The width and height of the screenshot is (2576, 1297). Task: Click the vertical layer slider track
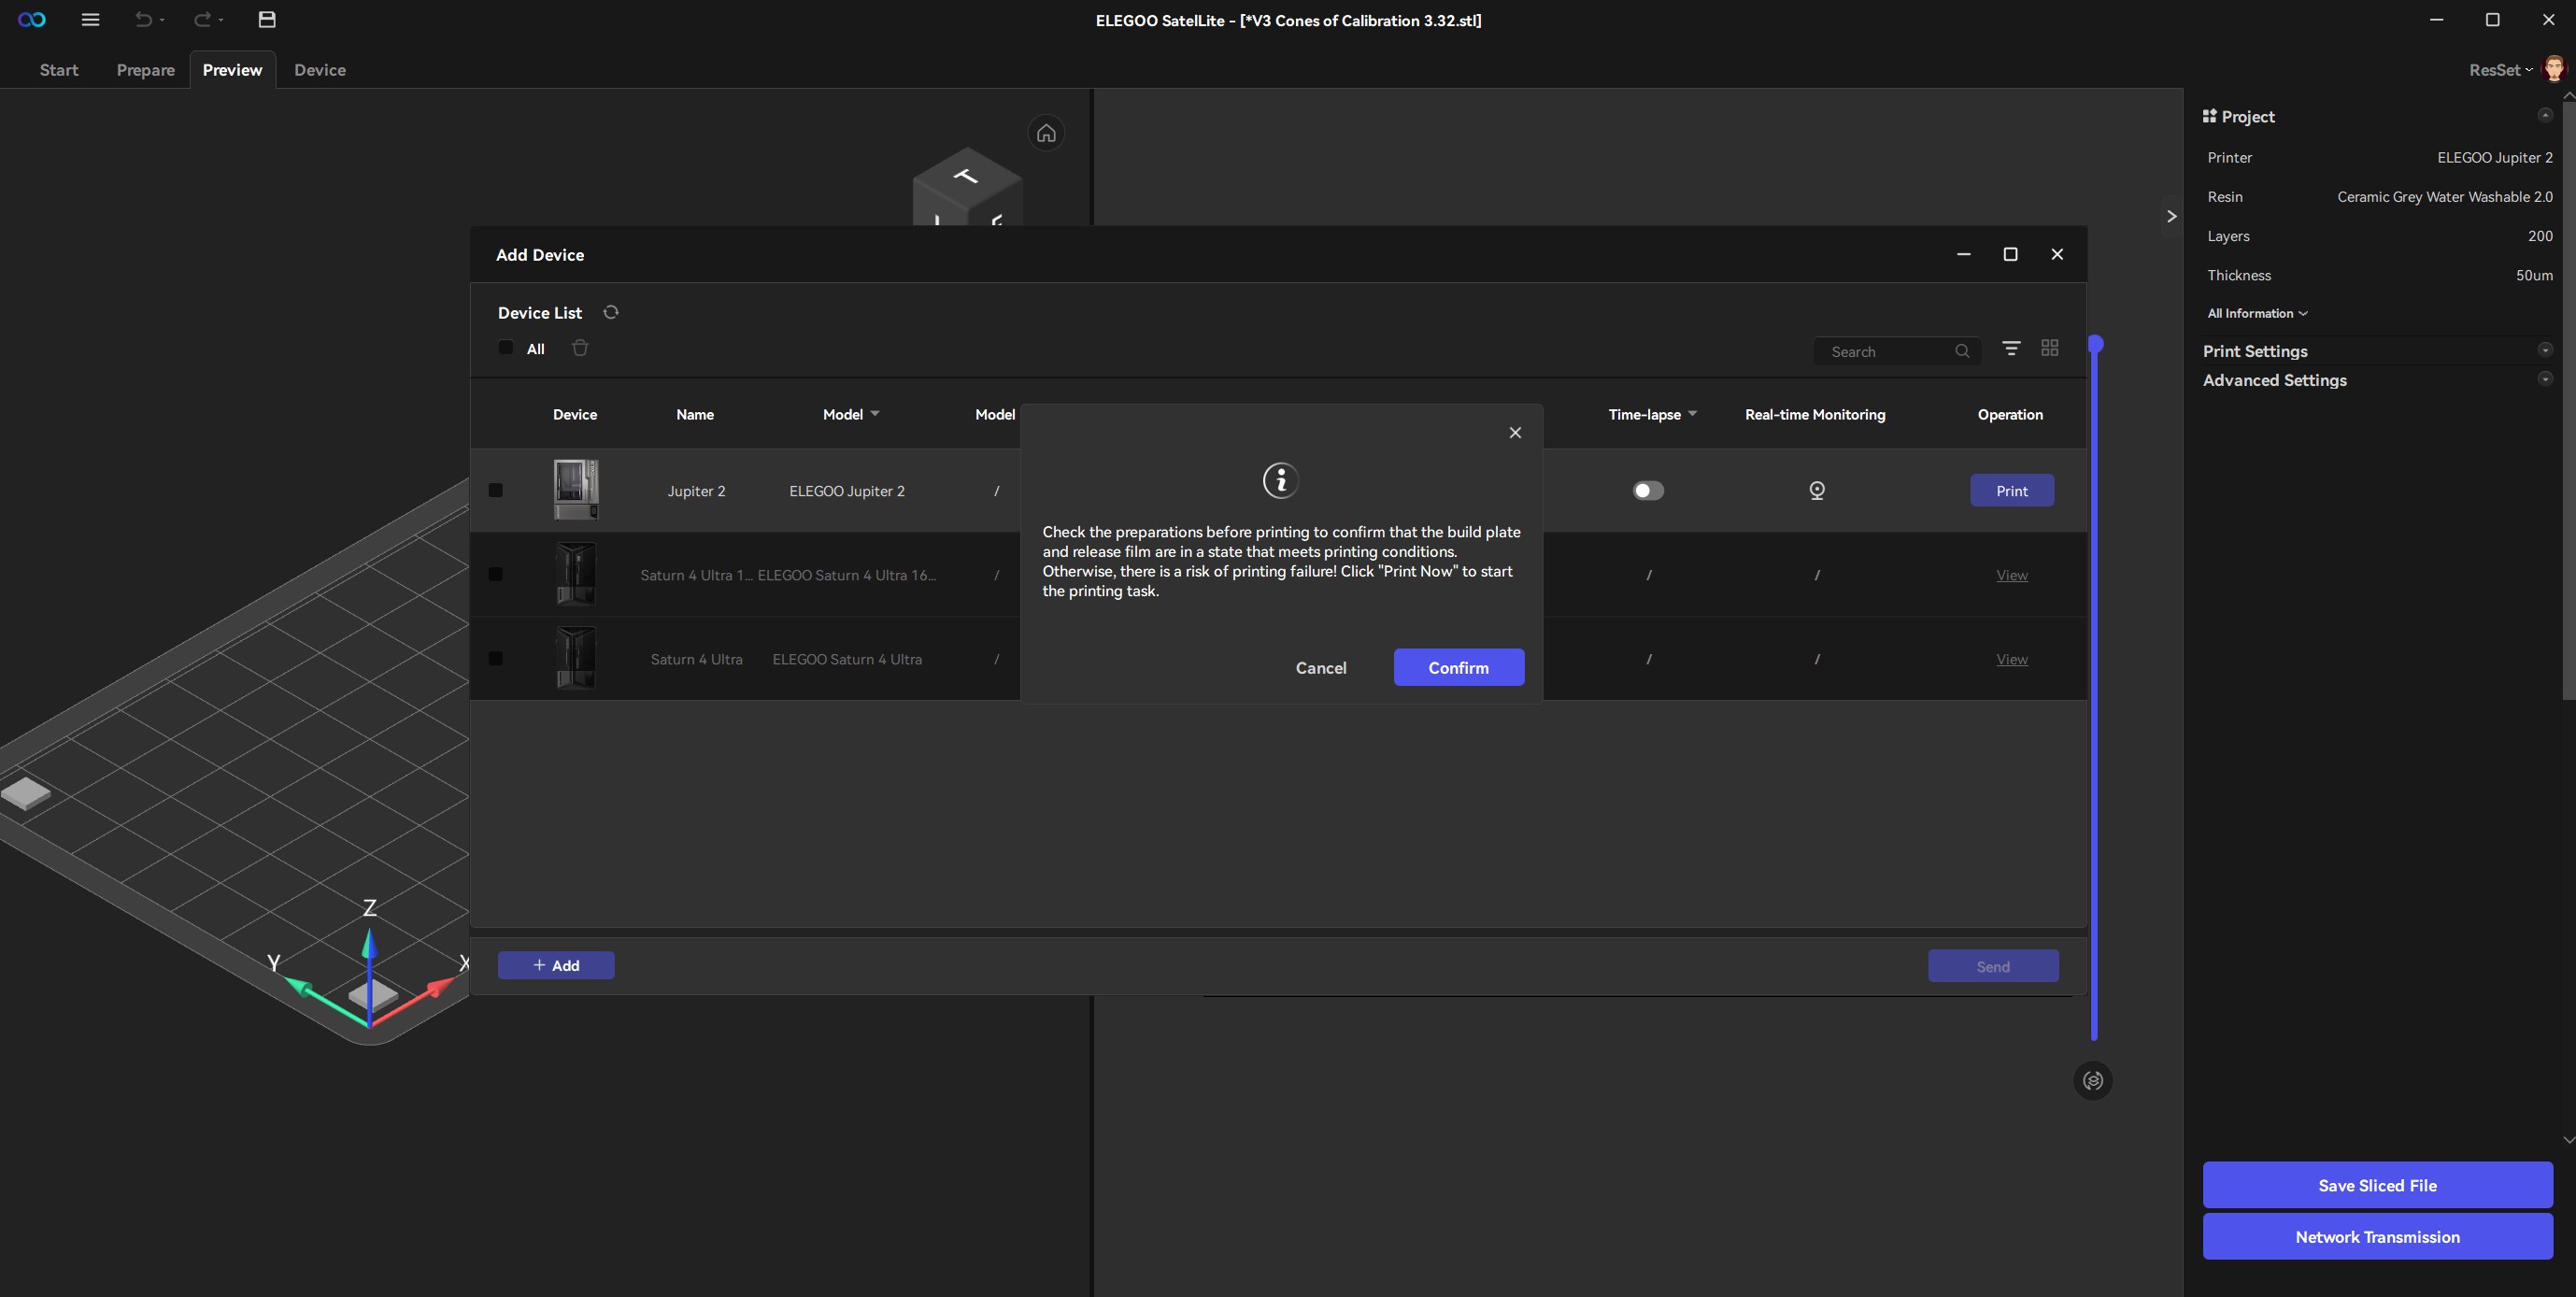point(2094,695)
